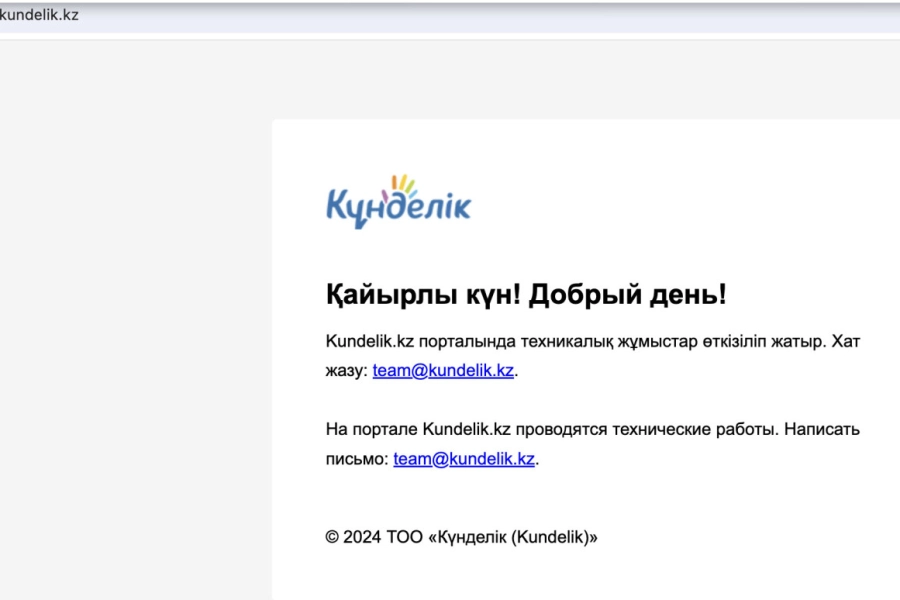Click the blue Күнделік wordmark
The image size is (900, 600).
(399, 205)
